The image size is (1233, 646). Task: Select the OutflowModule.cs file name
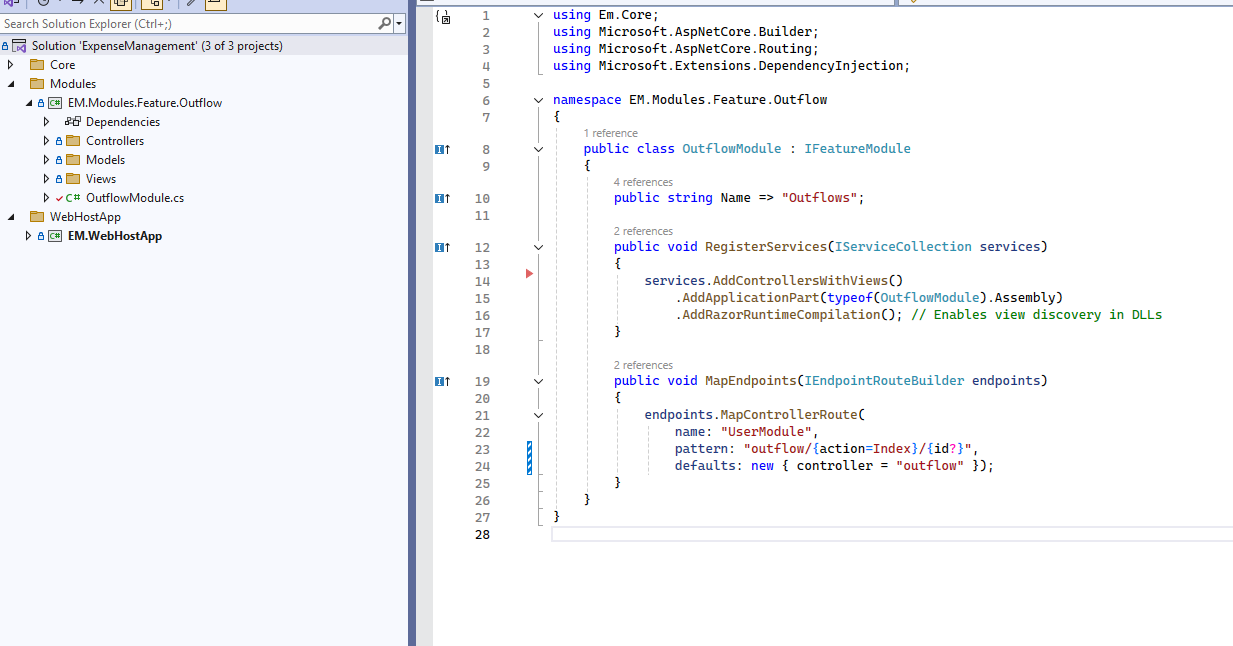point(135,198)
